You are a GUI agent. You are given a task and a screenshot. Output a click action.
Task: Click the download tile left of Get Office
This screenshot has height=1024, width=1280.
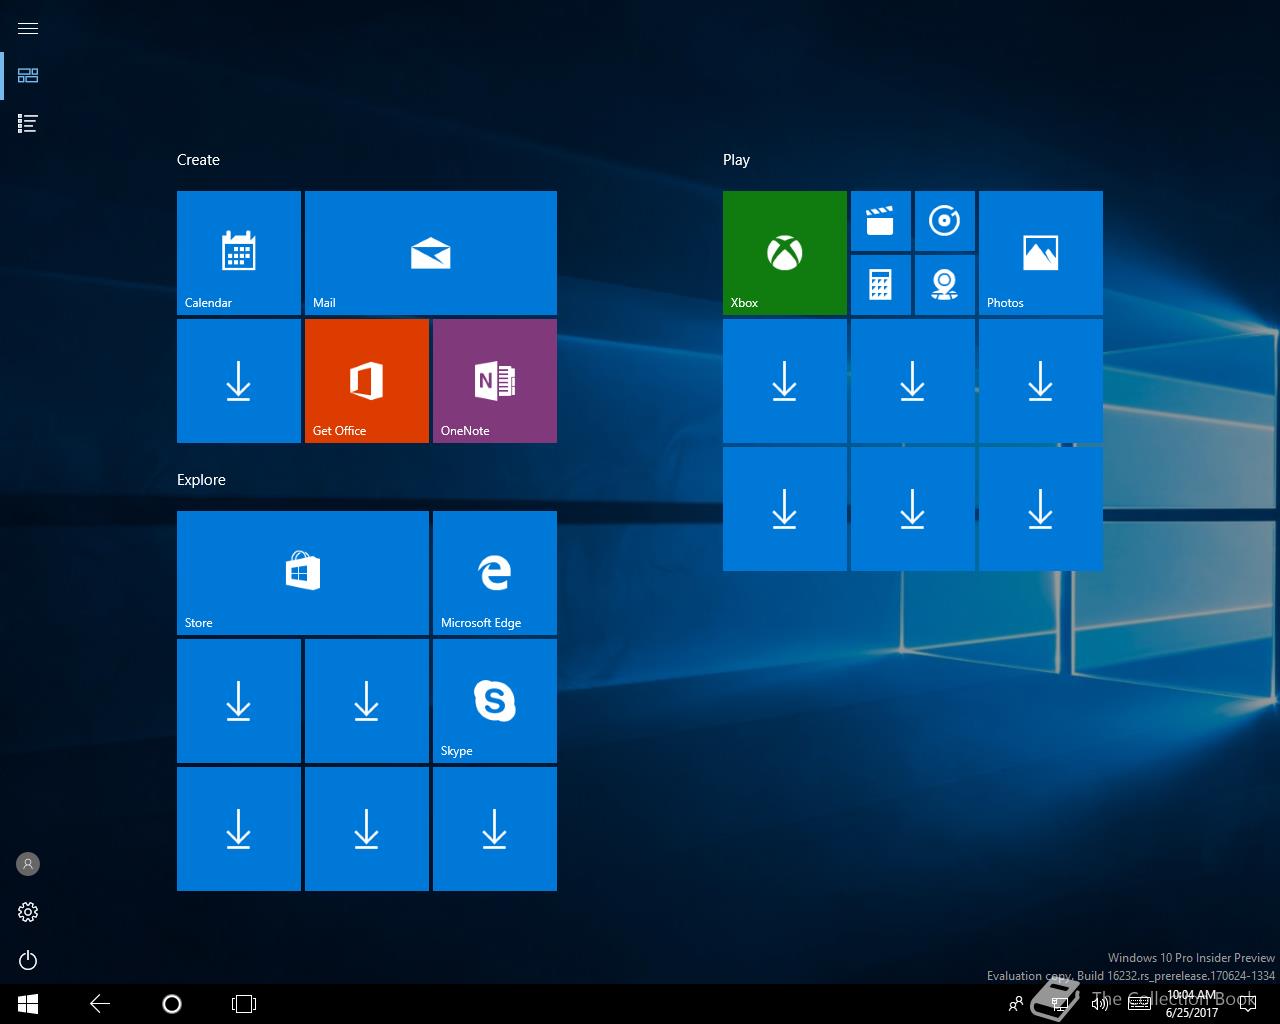239,381
